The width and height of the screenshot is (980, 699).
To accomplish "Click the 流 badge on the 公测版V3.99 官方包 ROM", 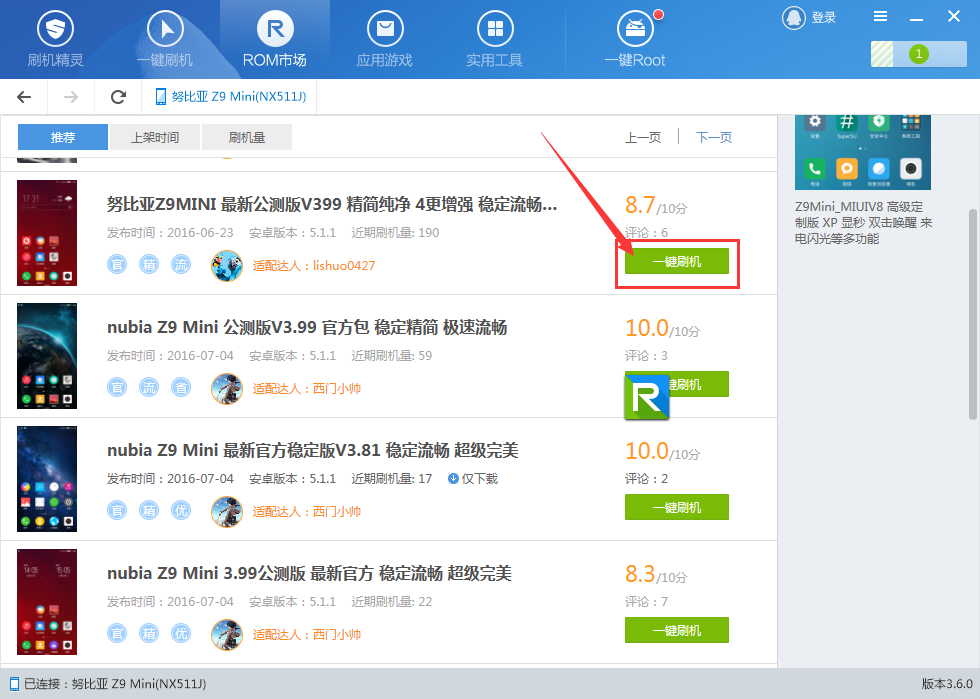I will click(149, 388).
